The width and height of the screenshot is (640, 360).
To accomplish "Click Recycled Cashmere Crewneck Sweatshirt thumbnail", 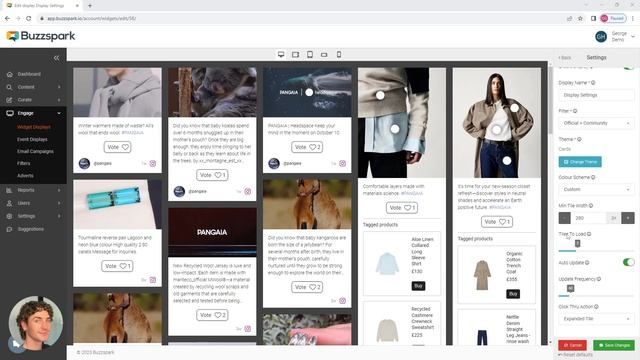I will 387,330.
